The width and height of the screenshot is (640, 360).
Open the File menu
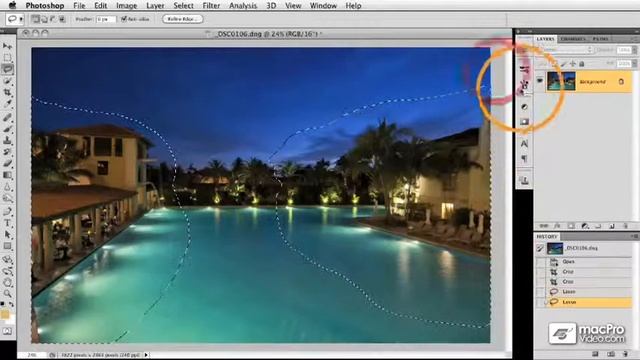[x=79, y=6]
